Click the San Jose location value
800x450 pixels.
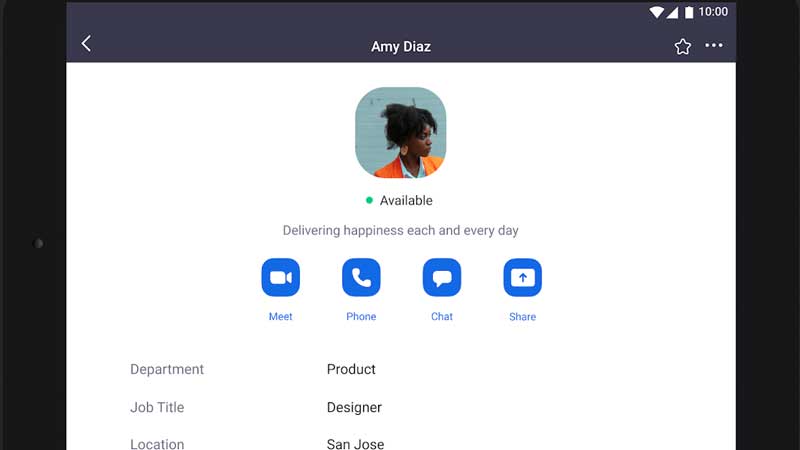356,444
